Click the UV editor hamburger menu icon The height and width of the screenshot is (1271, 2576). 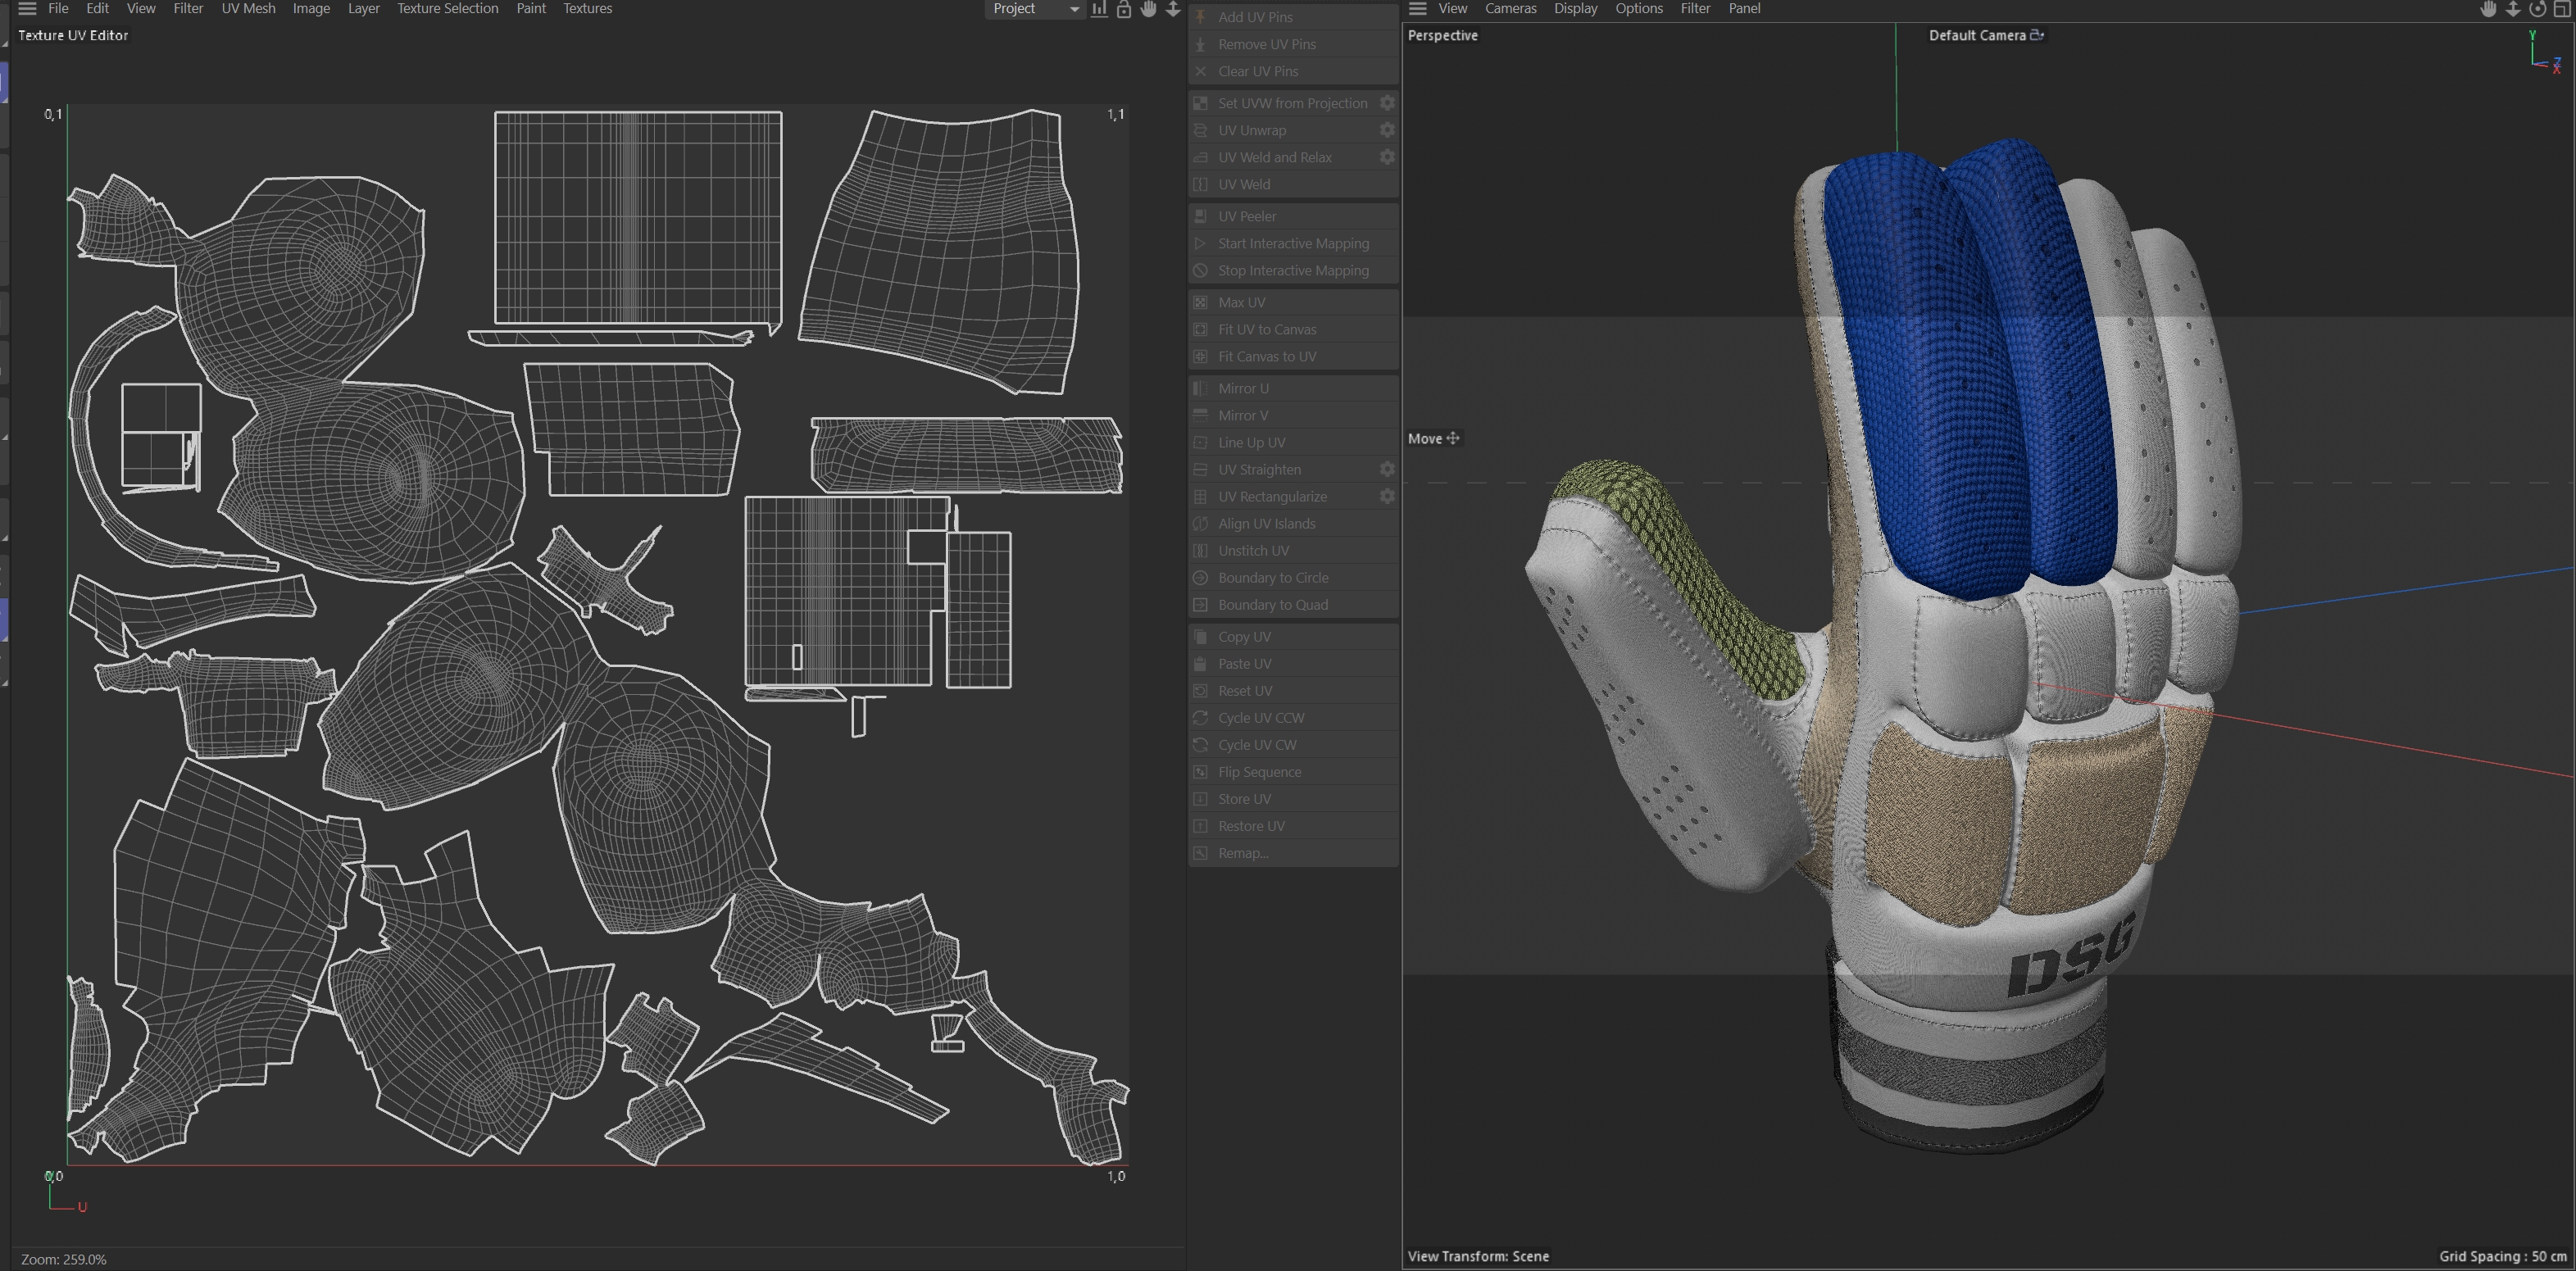tap(27, 9)
